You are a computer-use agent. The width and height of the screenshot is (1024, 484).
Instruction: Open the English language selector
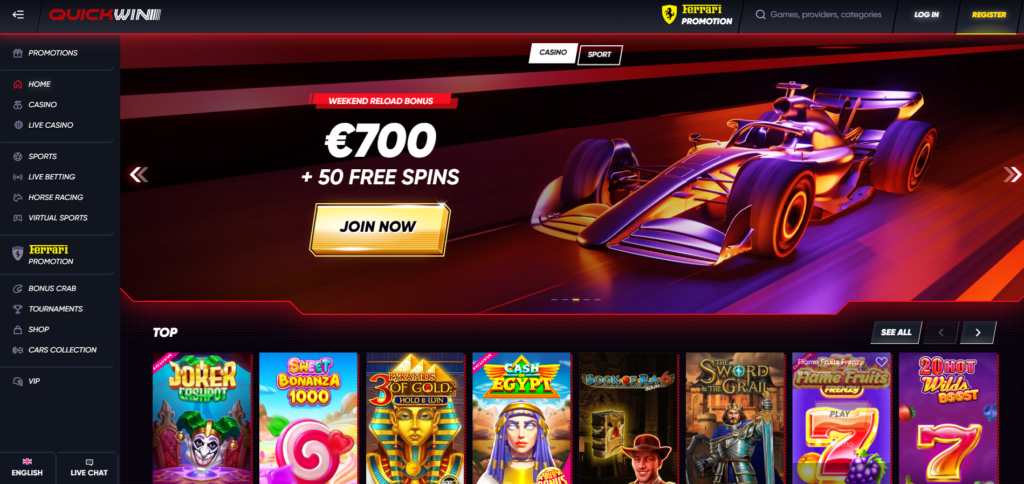[27, 468]
